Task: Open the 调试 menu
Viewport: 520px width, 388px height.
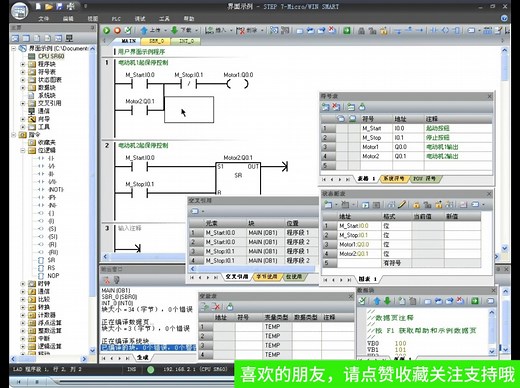Action: tap(140, 19)
